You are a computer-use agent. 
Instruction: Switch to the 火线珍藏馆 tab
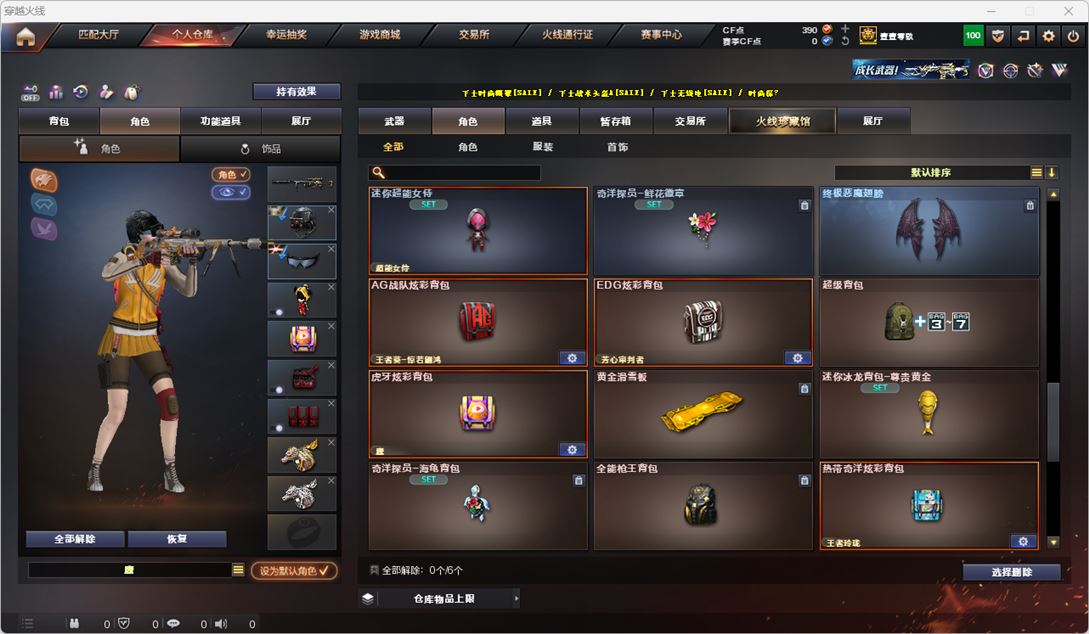(782, 121)
